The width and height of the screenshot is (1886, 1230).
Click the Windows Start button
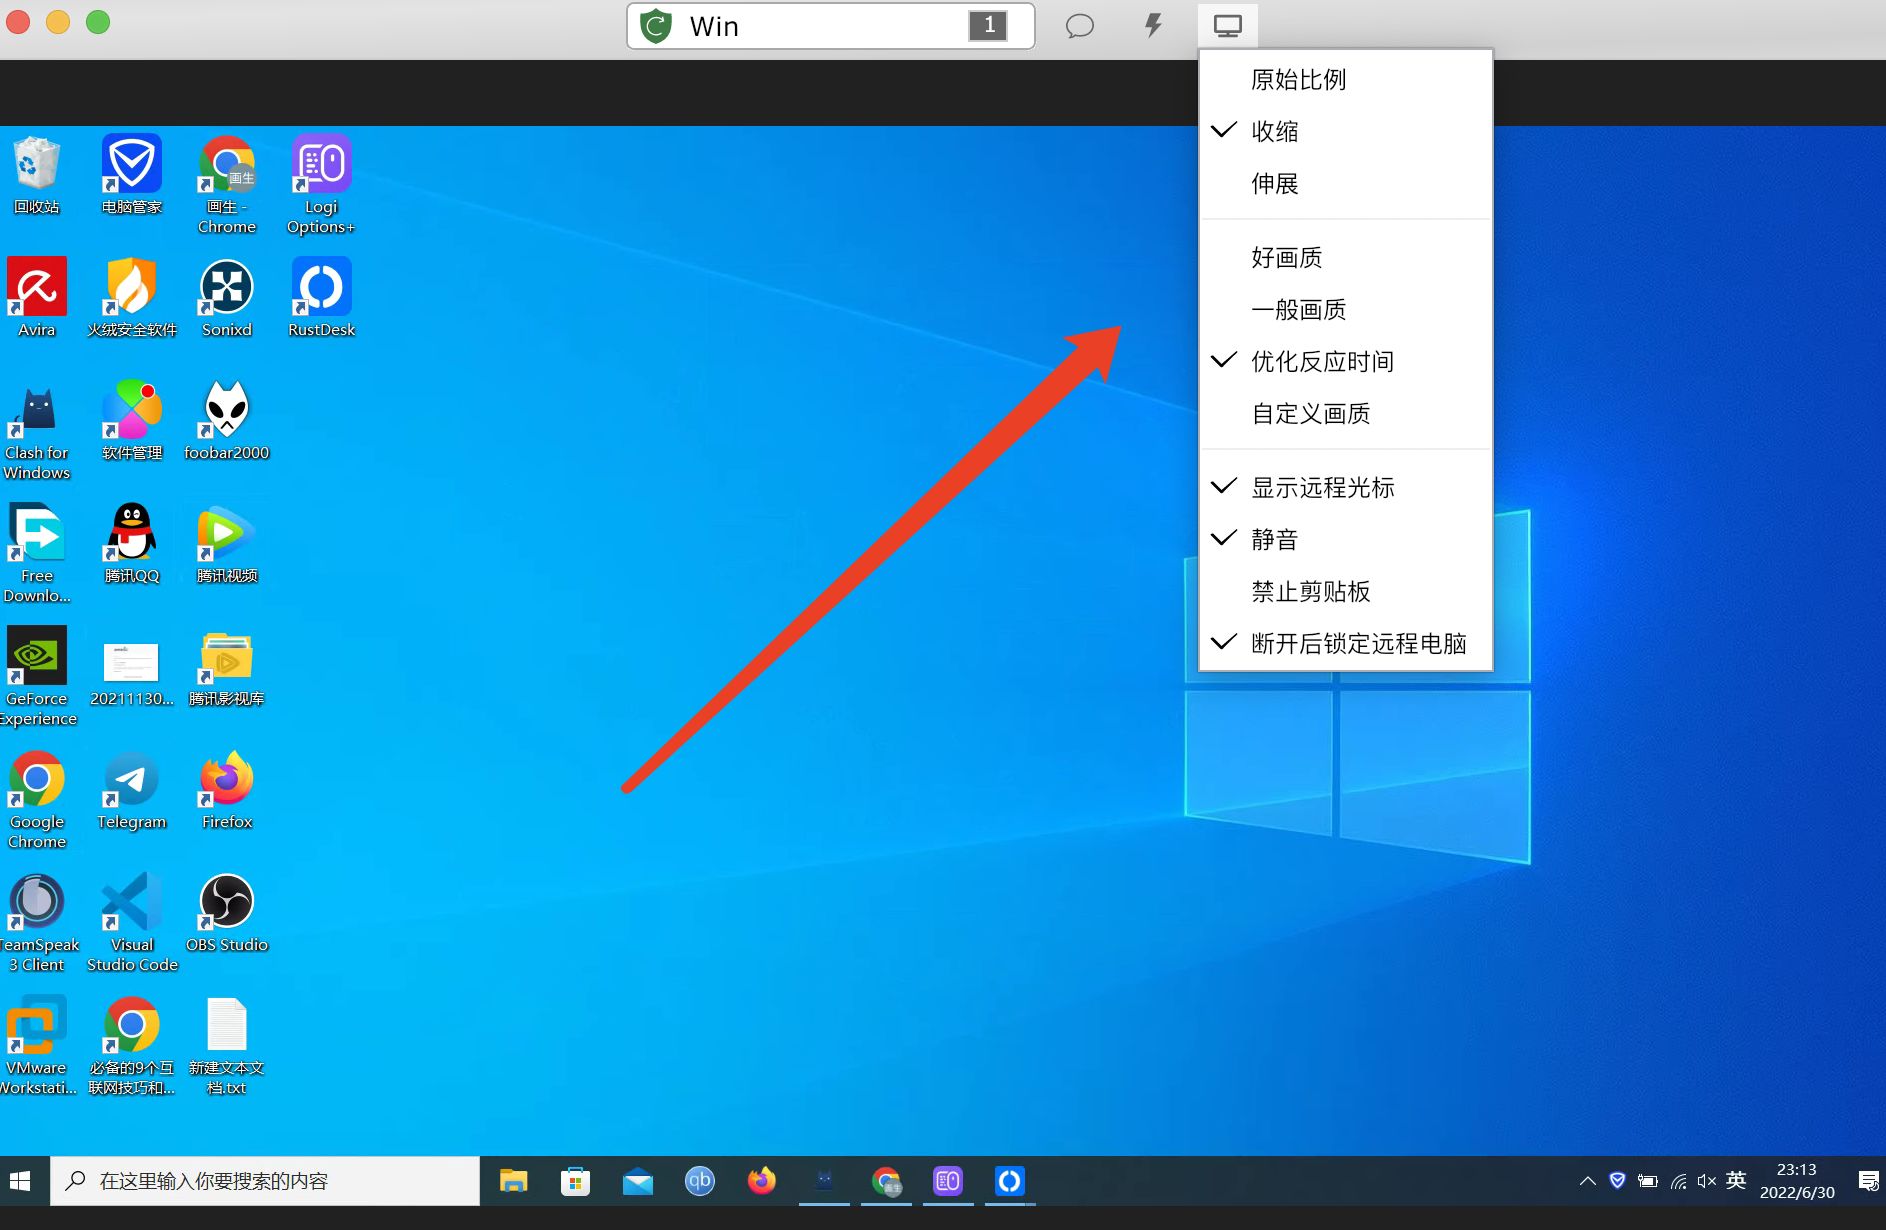coord(21,1181)
